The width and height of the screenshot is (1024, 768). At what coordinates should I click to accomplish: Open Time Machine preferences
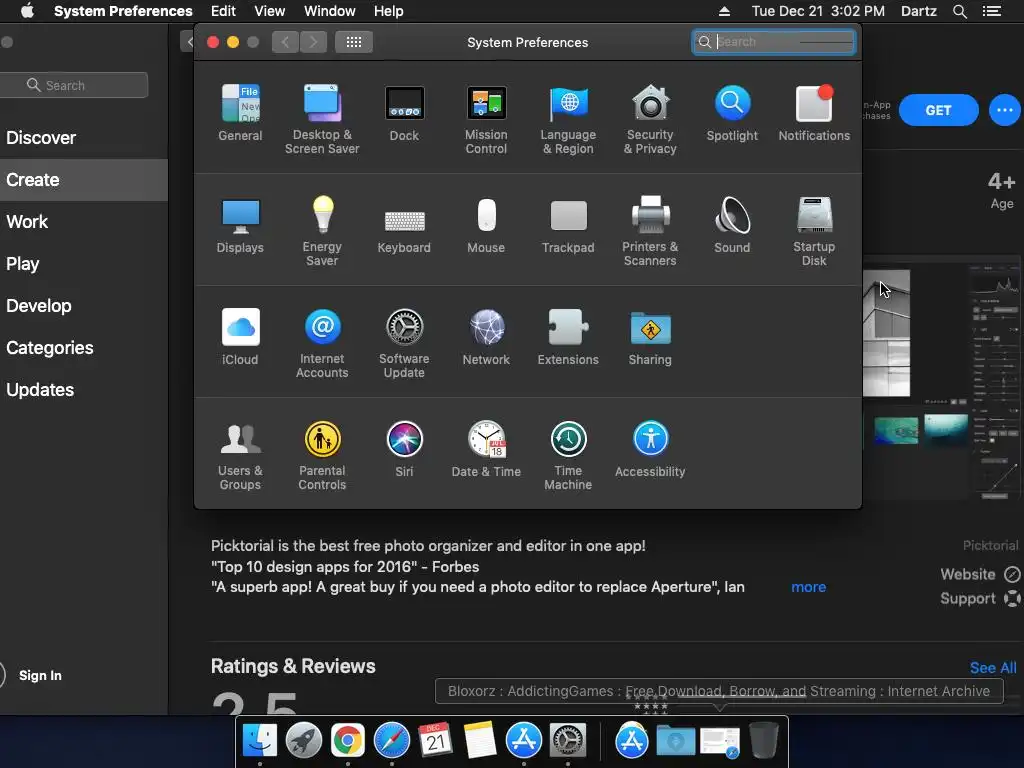pos(568,456)
